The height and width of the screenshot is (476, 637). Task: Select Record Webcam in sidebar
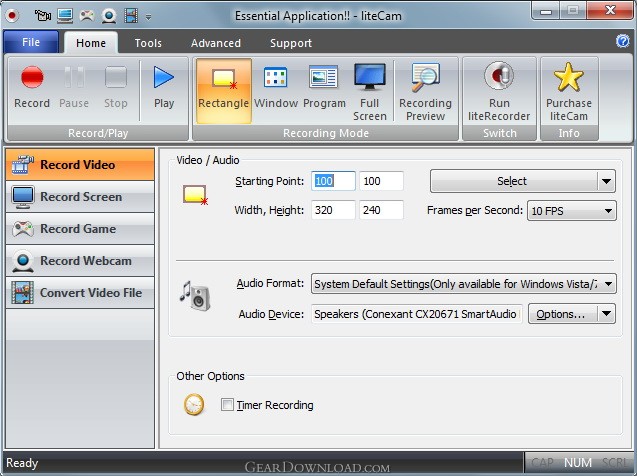(80, 261)
